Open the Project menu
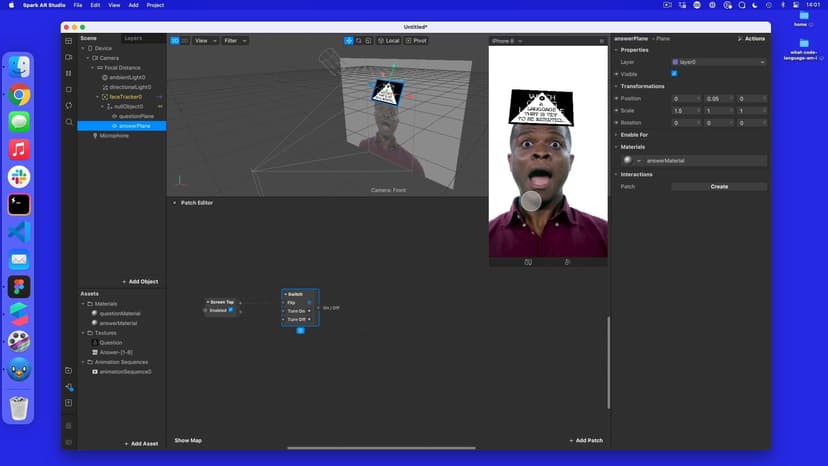The image size is (828, 466). [155, 5]
